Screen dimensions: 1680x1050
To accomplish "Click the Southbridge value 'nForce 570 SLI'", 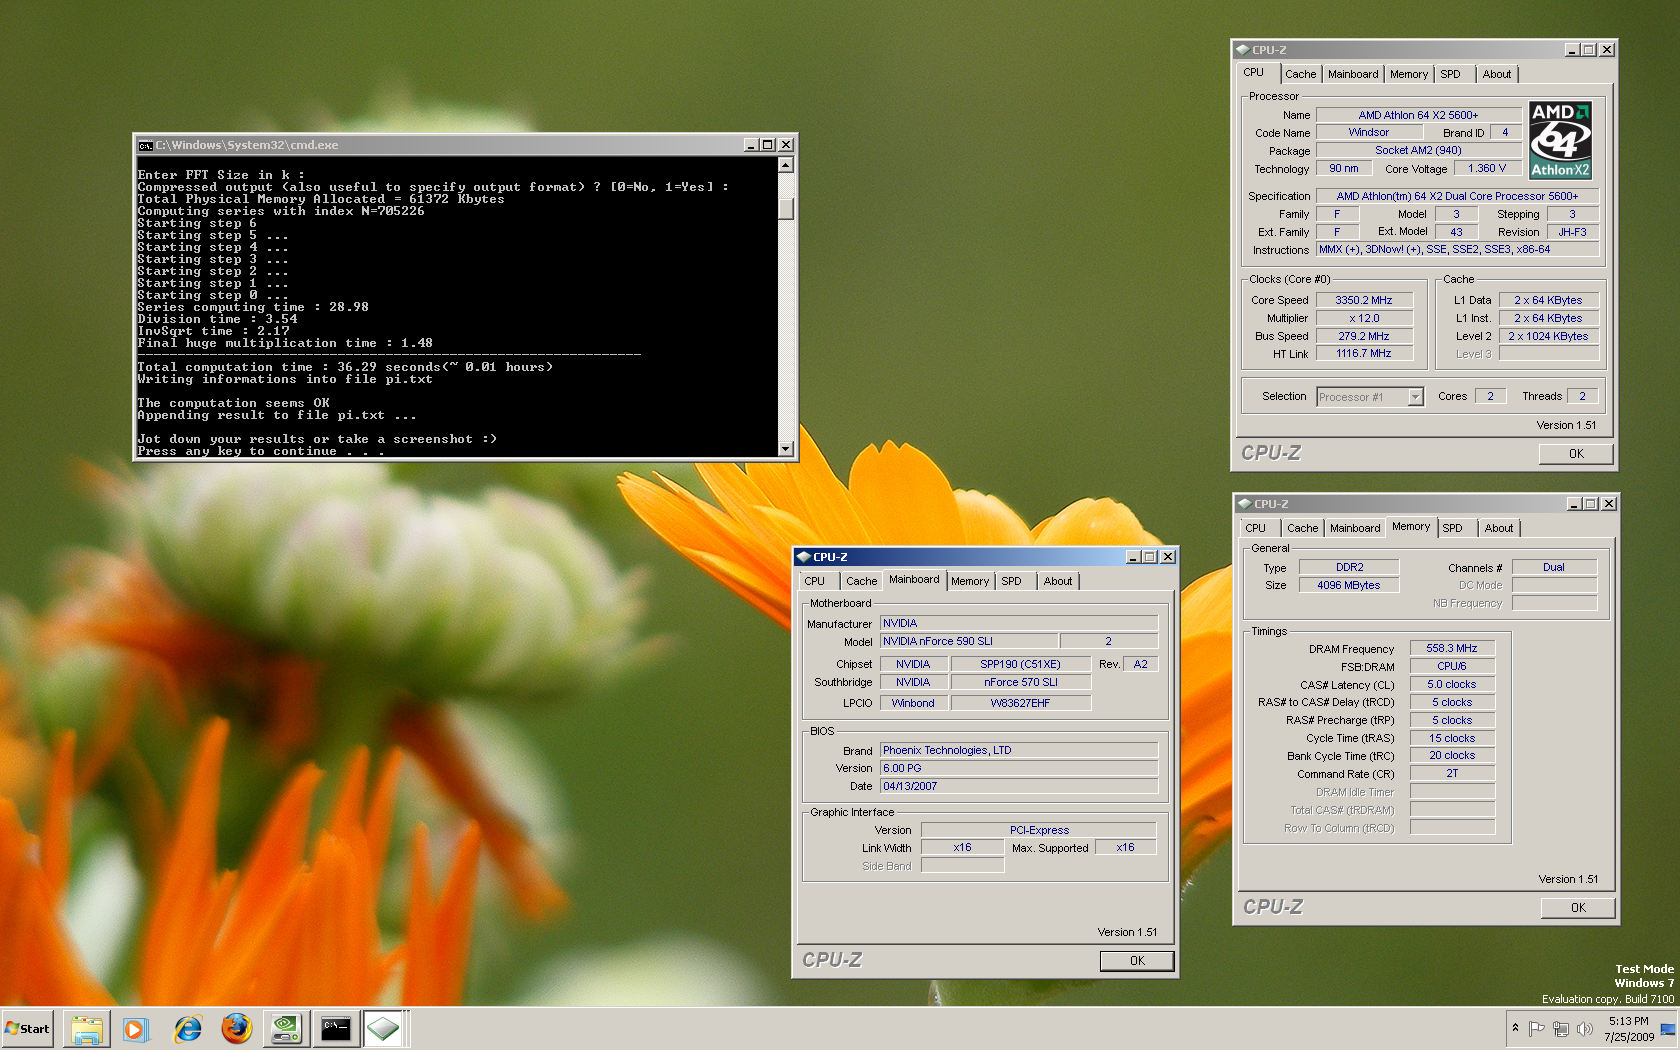I will 1020,682.
